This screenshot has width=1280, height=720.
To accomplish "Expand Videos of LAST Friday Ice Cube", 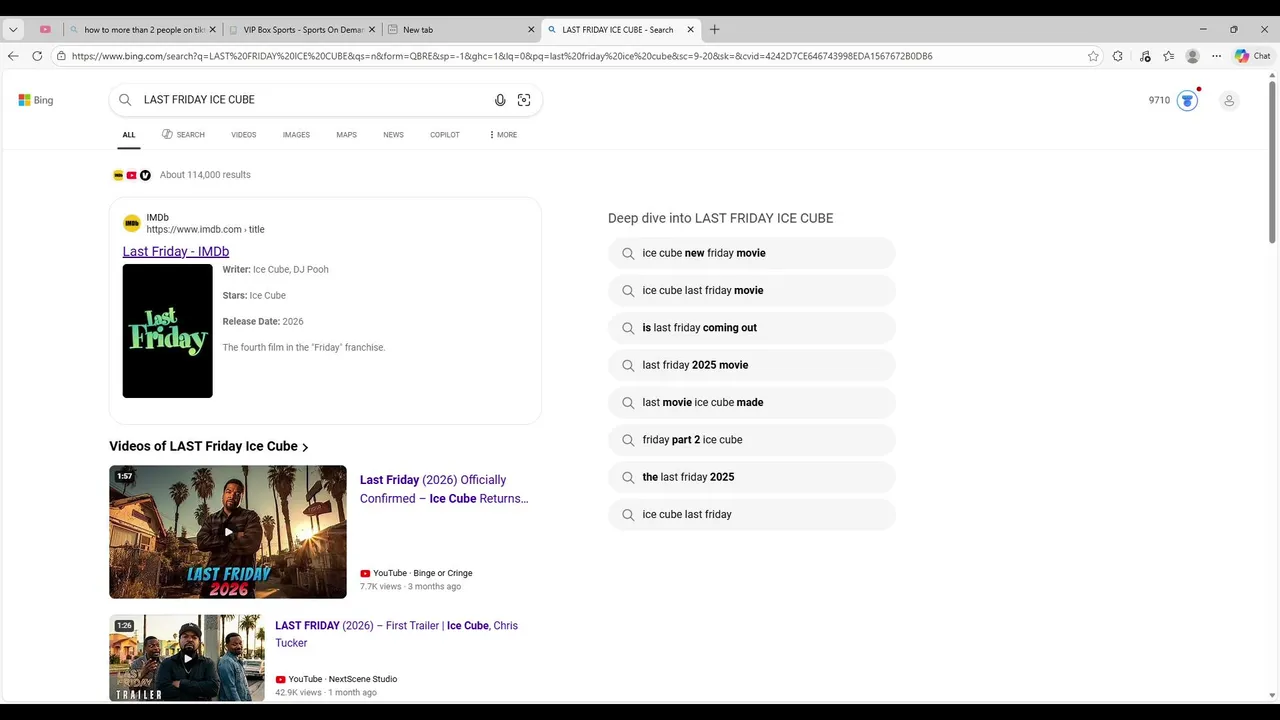I will tap(208, 446).
